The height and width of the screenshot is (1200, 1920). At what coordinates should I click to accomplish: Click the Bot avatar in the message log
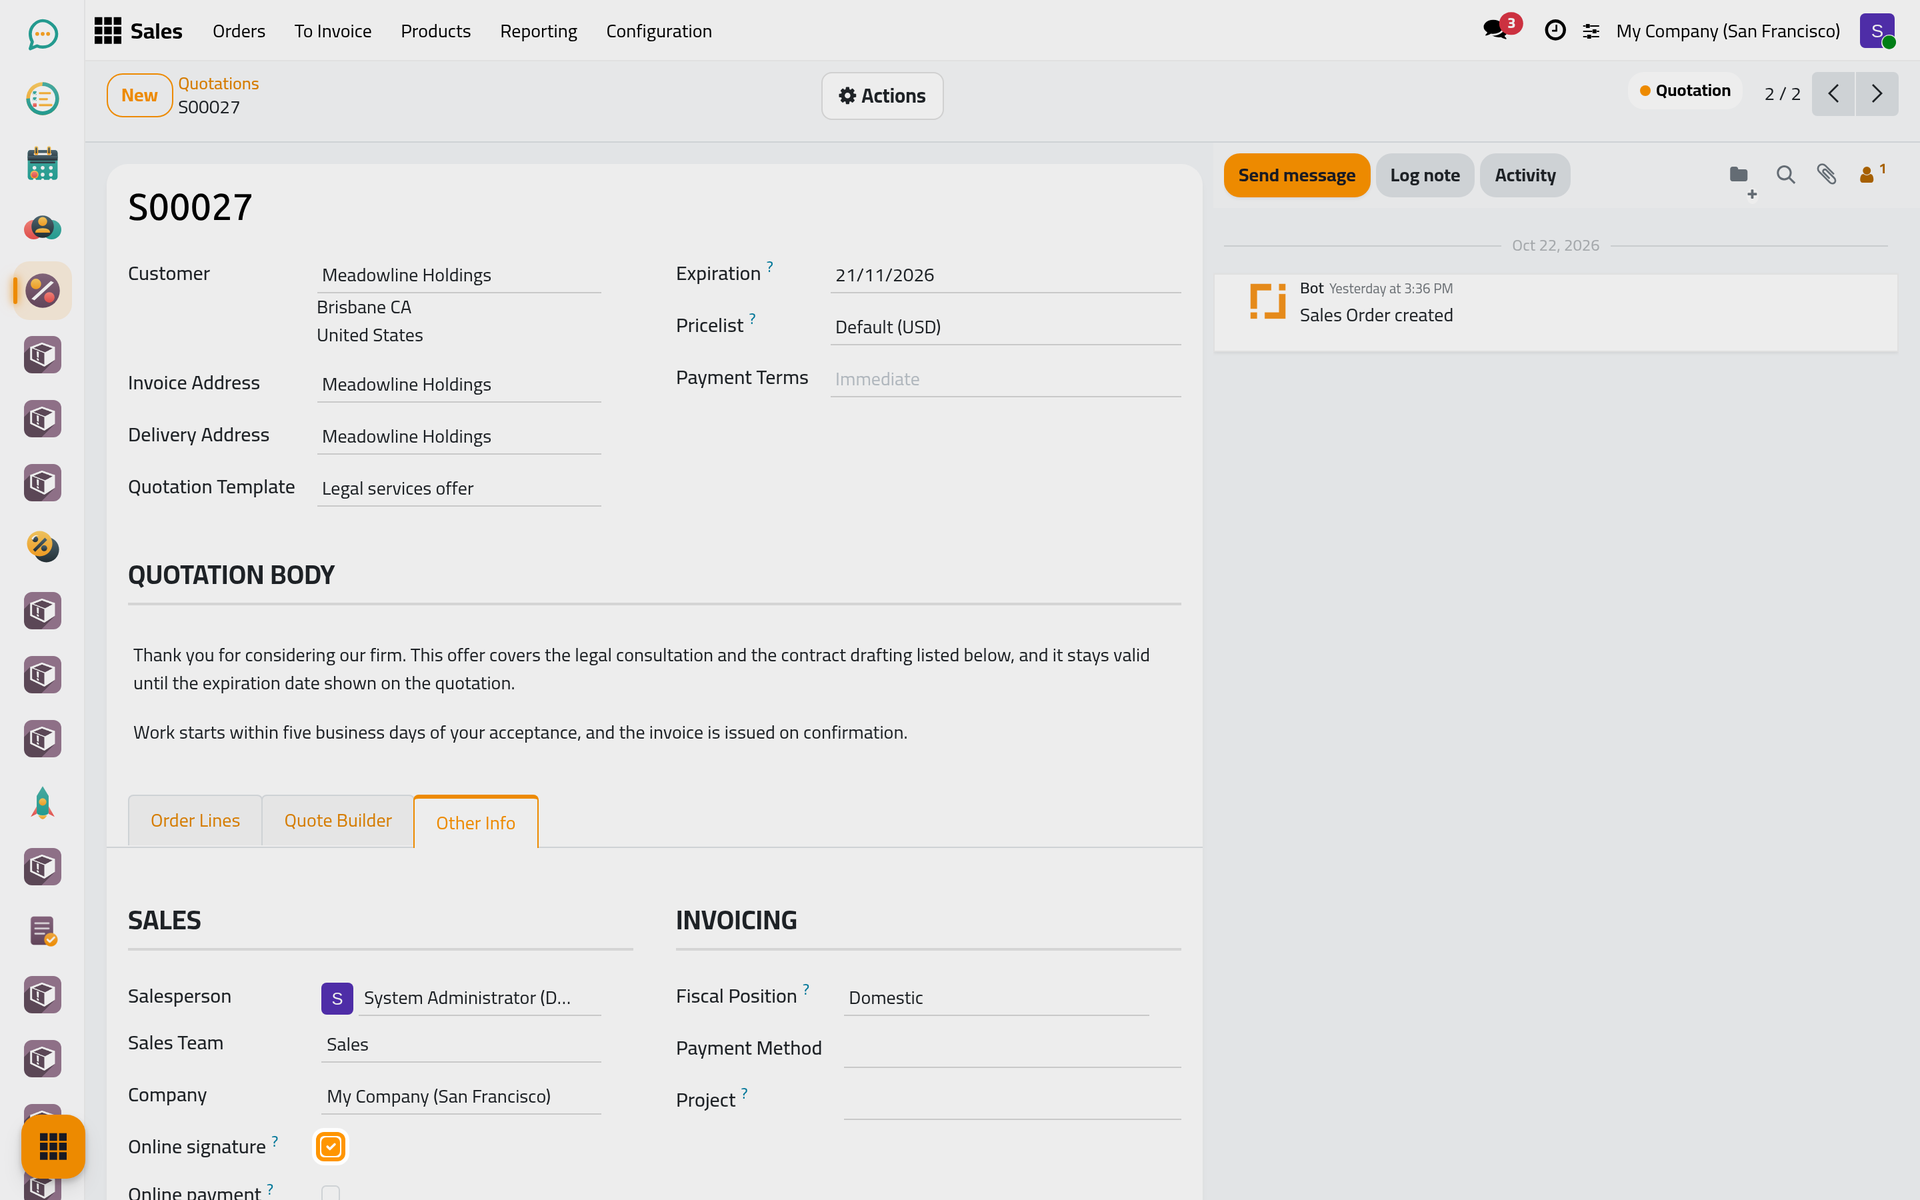point(1267,301)
